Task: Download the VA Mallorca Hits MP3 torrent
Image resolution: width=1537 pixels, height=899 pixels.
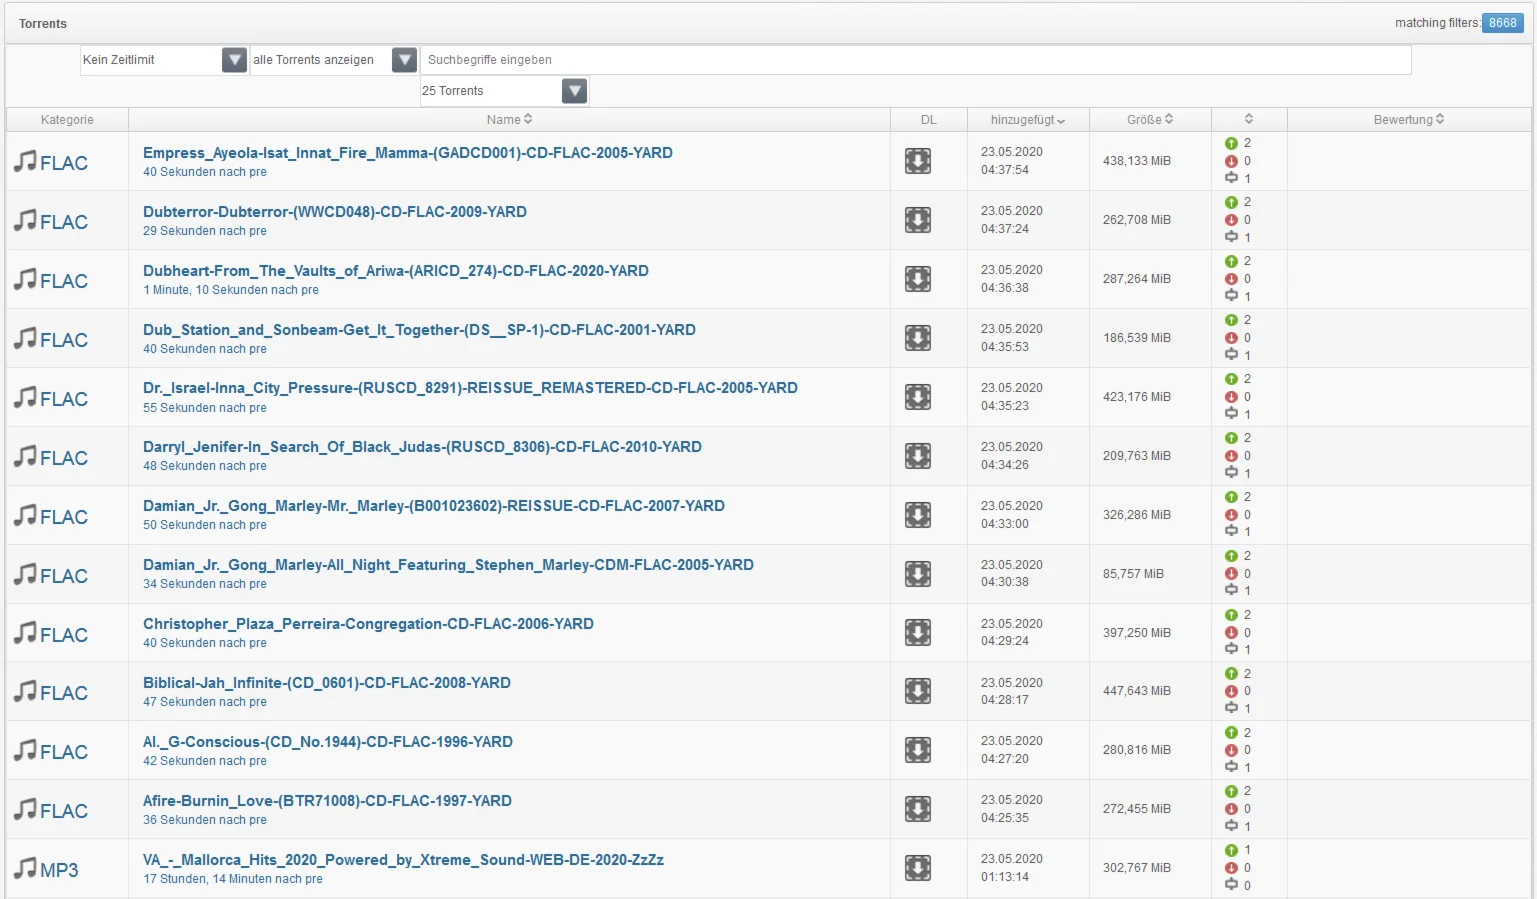Action: point(917,868)
